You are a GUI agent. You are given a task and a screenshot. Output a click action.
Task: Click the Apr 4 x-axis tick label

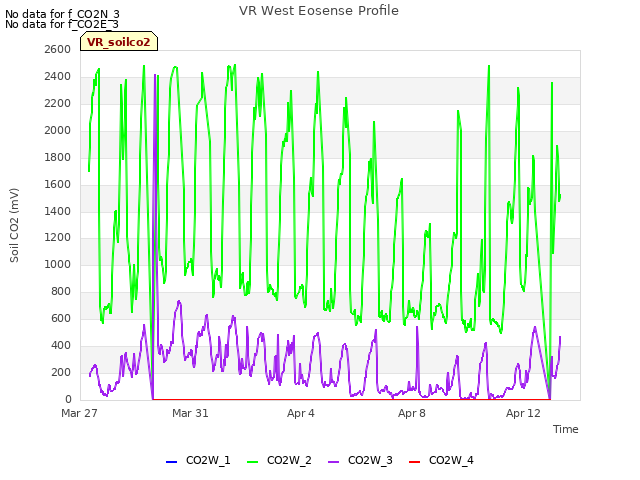pyautogui.click(x=301, y=413)
